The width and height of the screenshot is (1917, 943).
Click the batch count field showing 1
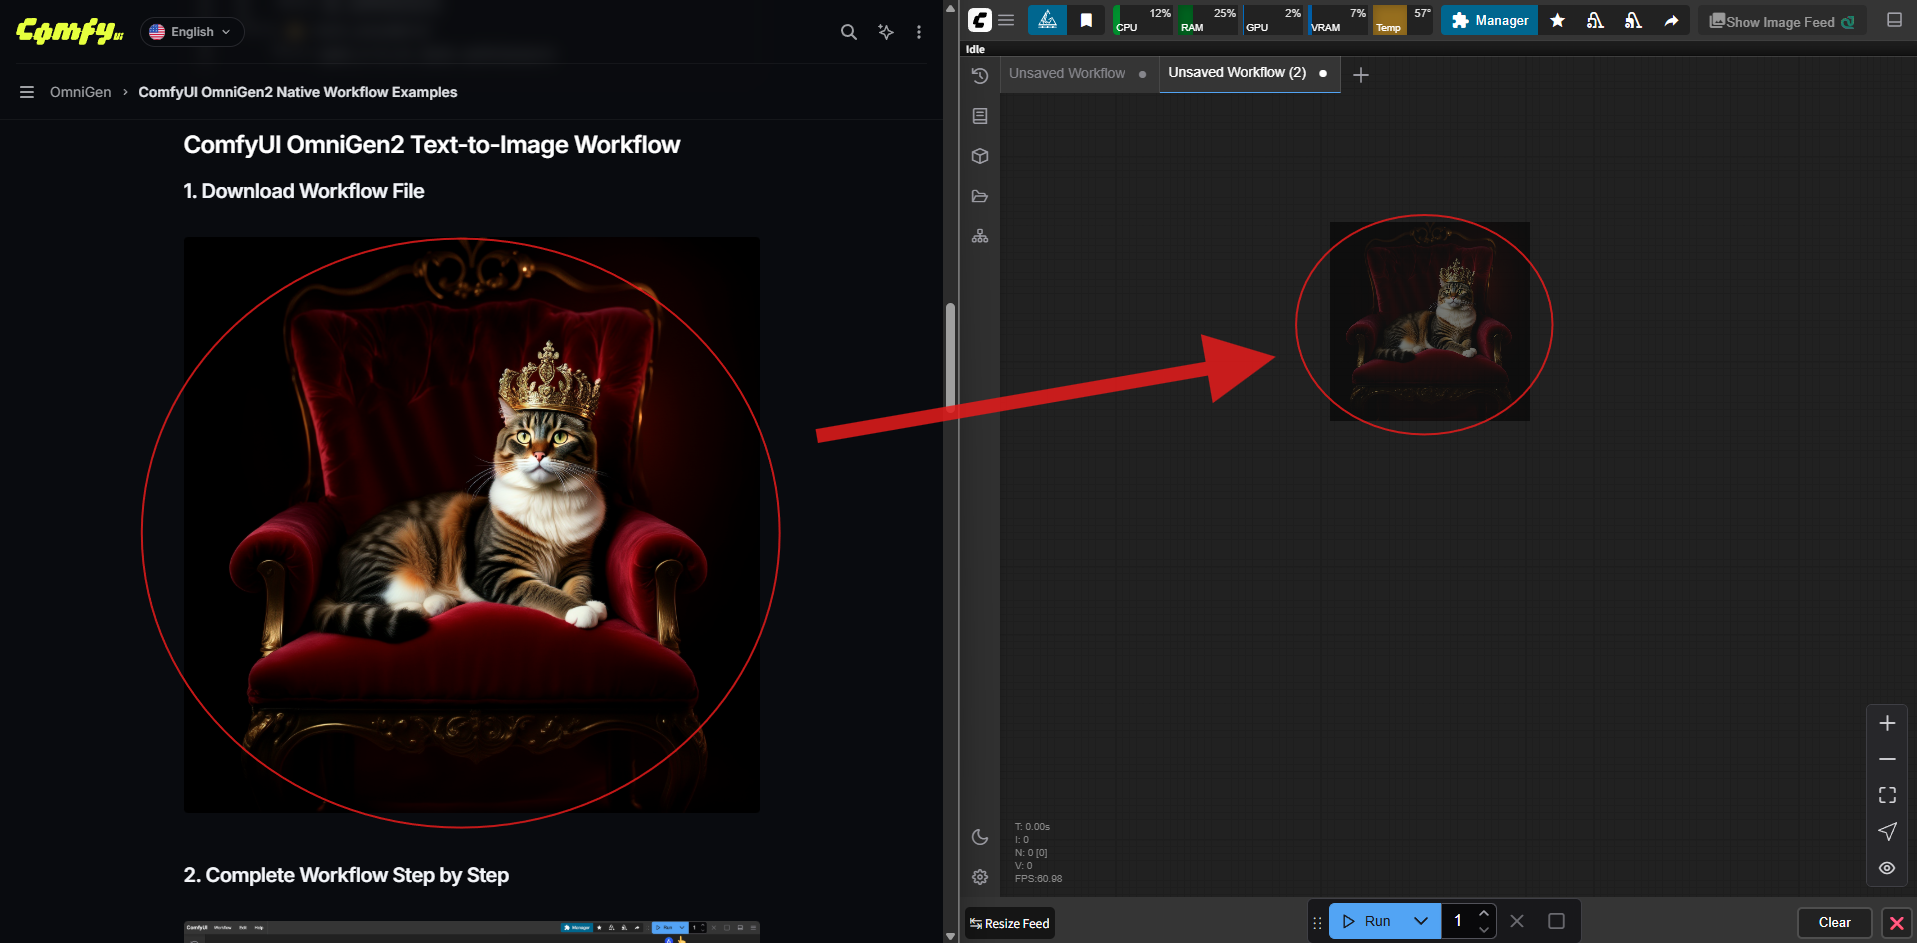pos(1458,921)
